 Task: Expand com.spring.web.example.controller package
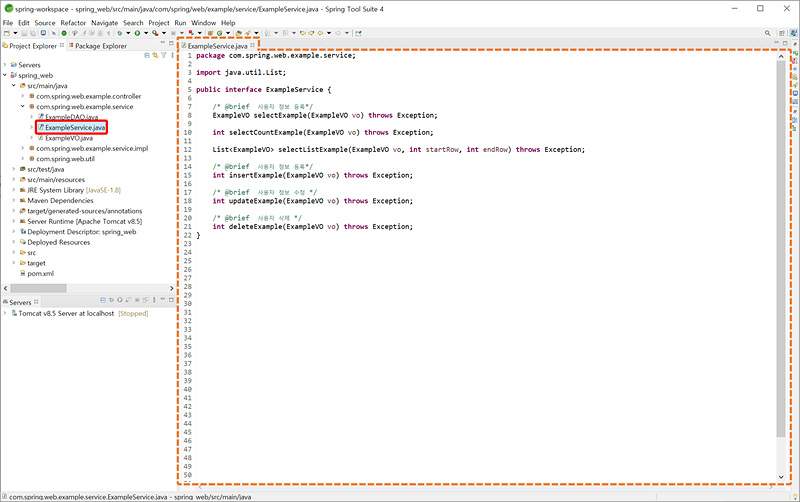tap(22, 96)
